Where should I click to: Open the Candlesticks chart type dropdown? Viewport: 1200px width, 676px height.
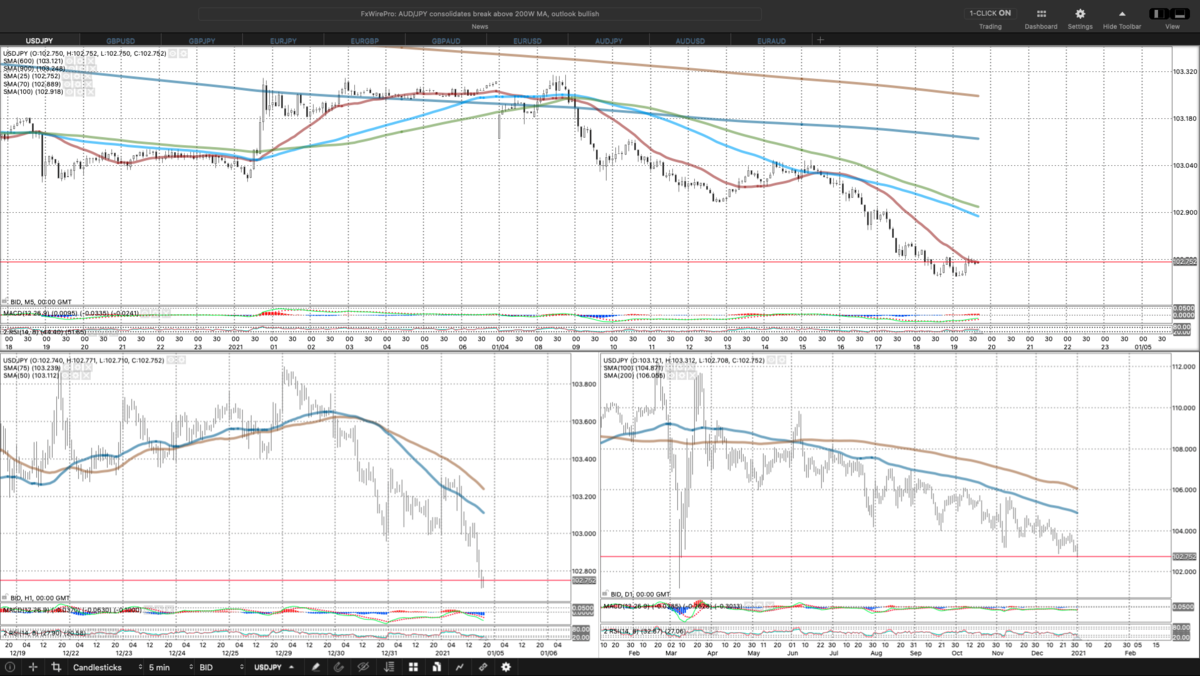[x=104, y=666]
